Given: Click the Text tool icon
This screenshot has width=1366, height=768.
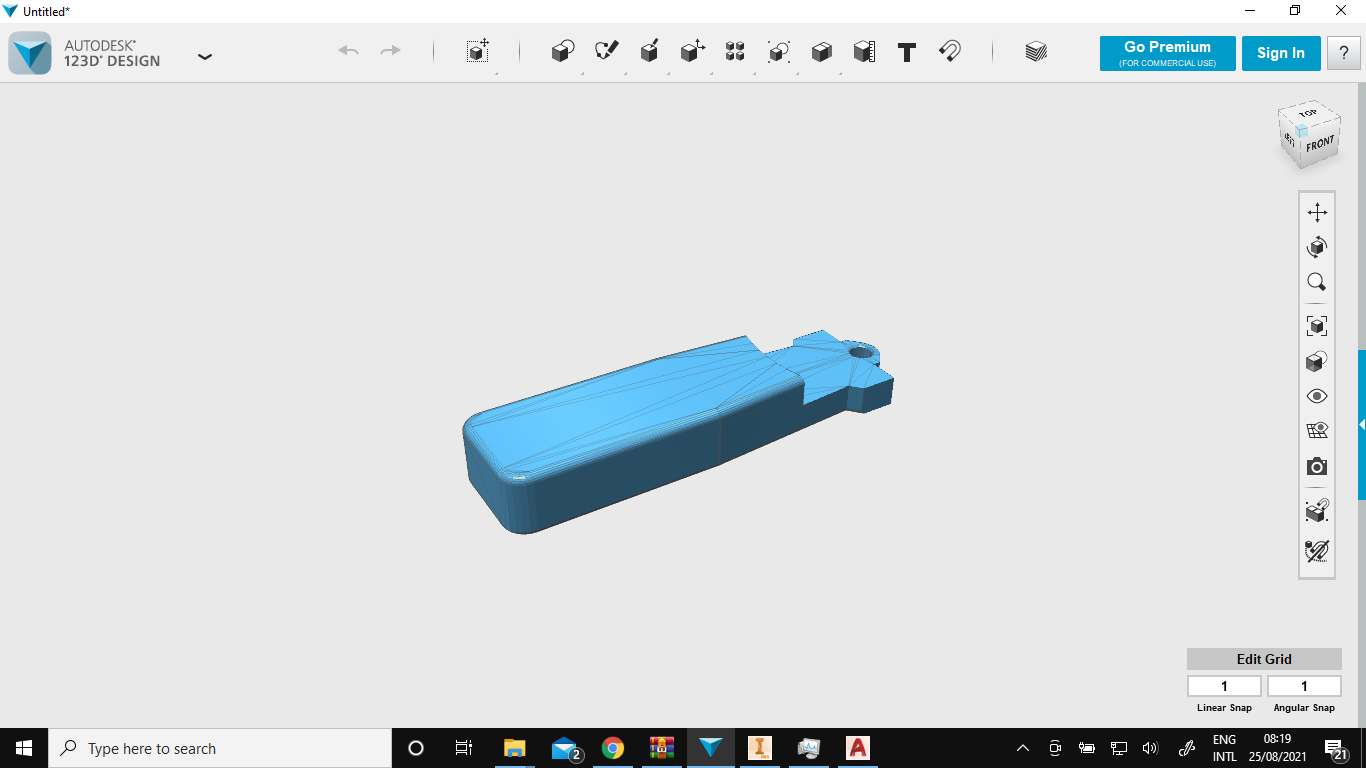Looking at the screenshot, I should (907, 52).
